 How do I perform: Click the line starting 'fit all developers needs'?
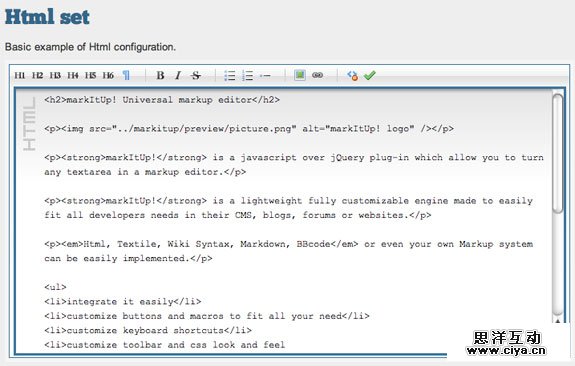tap(238, 215)
